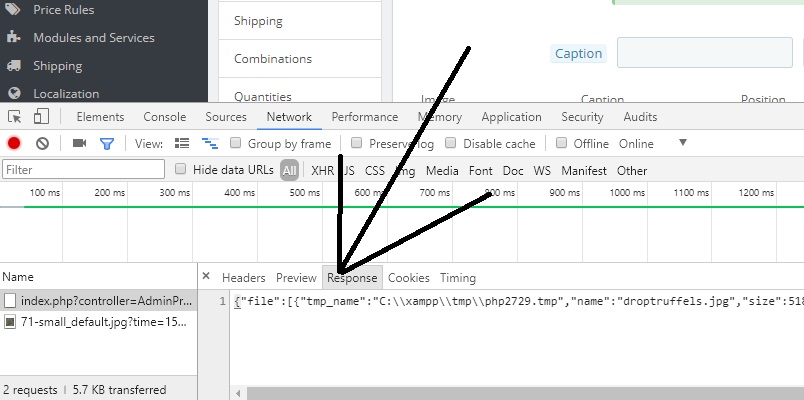Filter requests by Other
The width and height of the screenshot is (804, 400).
click(632, 171)
